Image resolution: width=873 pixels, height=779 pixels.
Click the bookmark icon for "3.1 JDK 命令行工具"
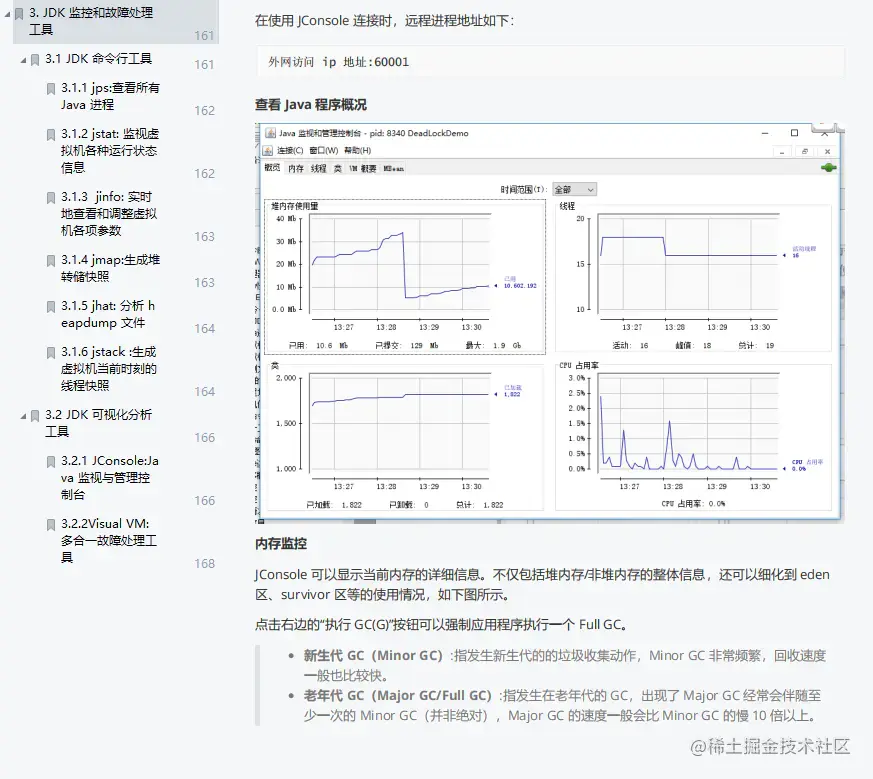point(33,57)
